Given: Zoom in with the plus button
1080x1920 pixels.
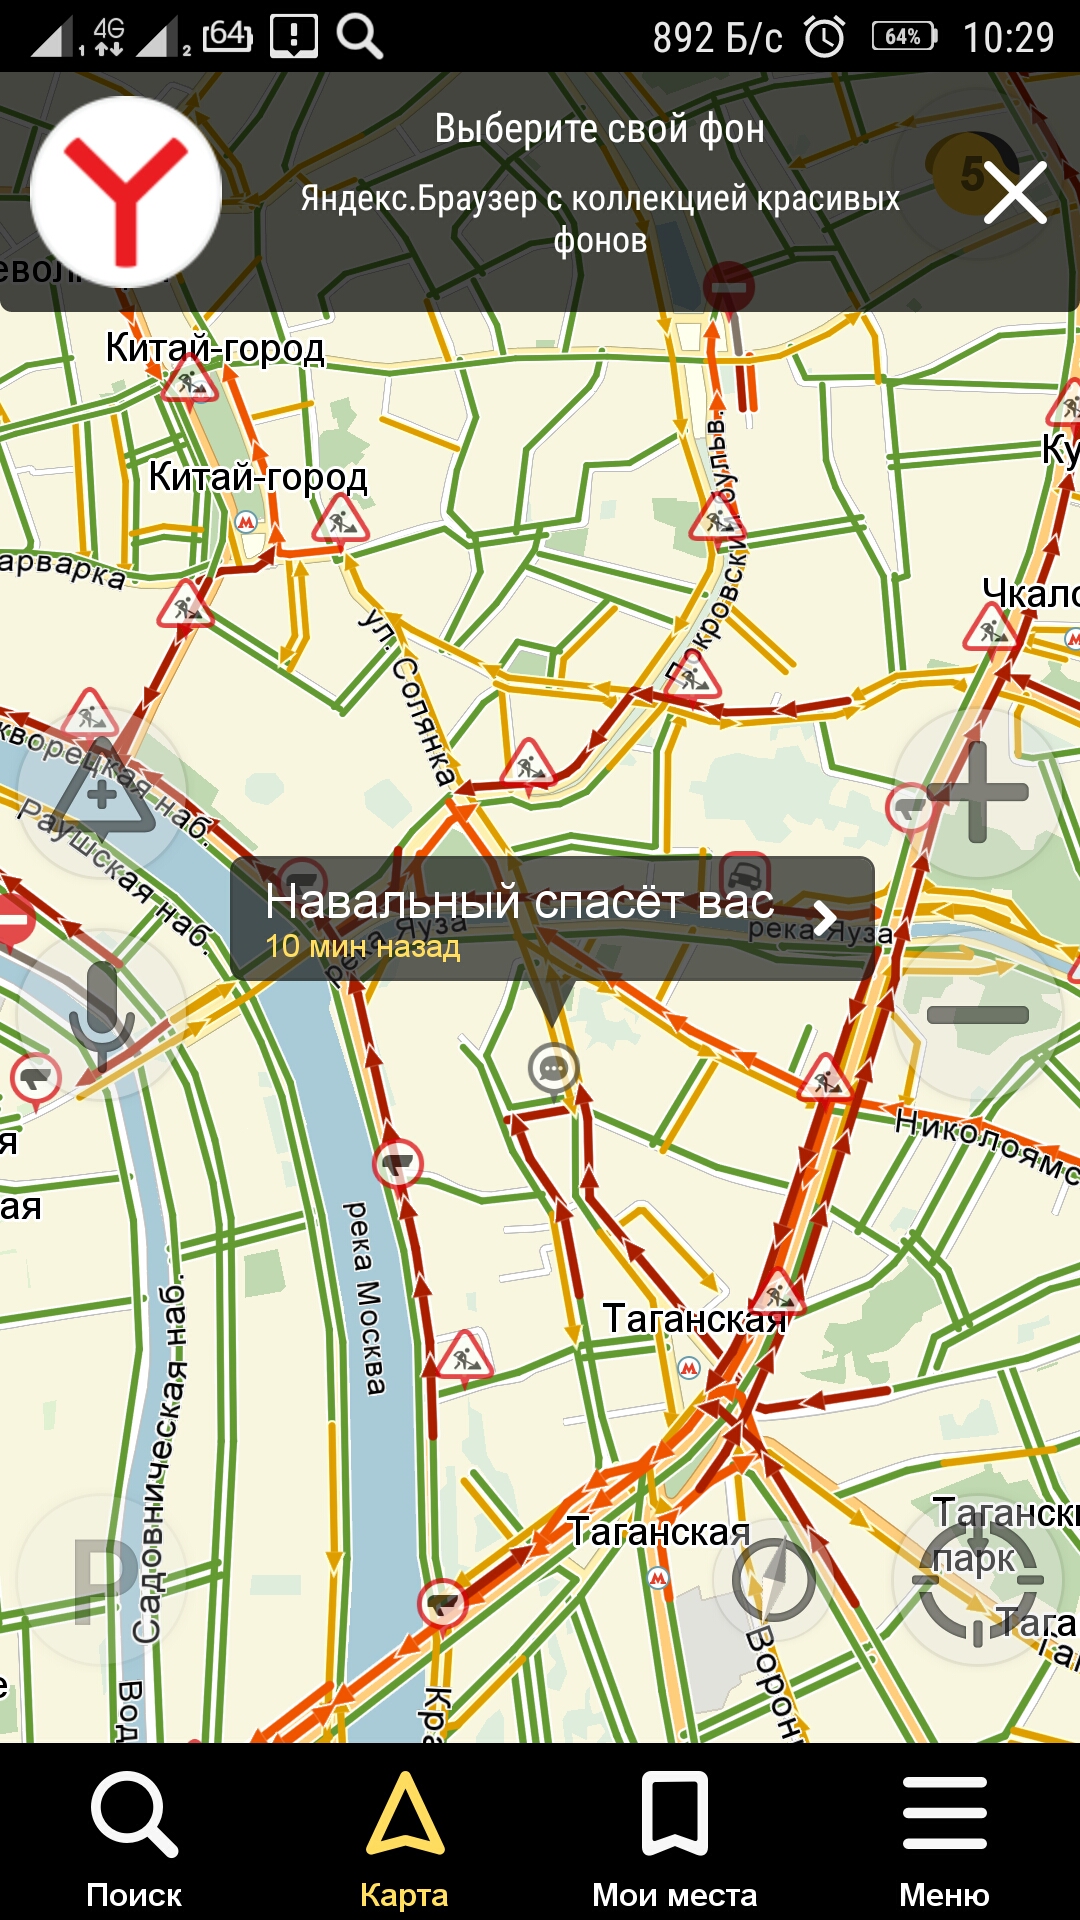Looking at the screenshot, I should tap(977, 792).
